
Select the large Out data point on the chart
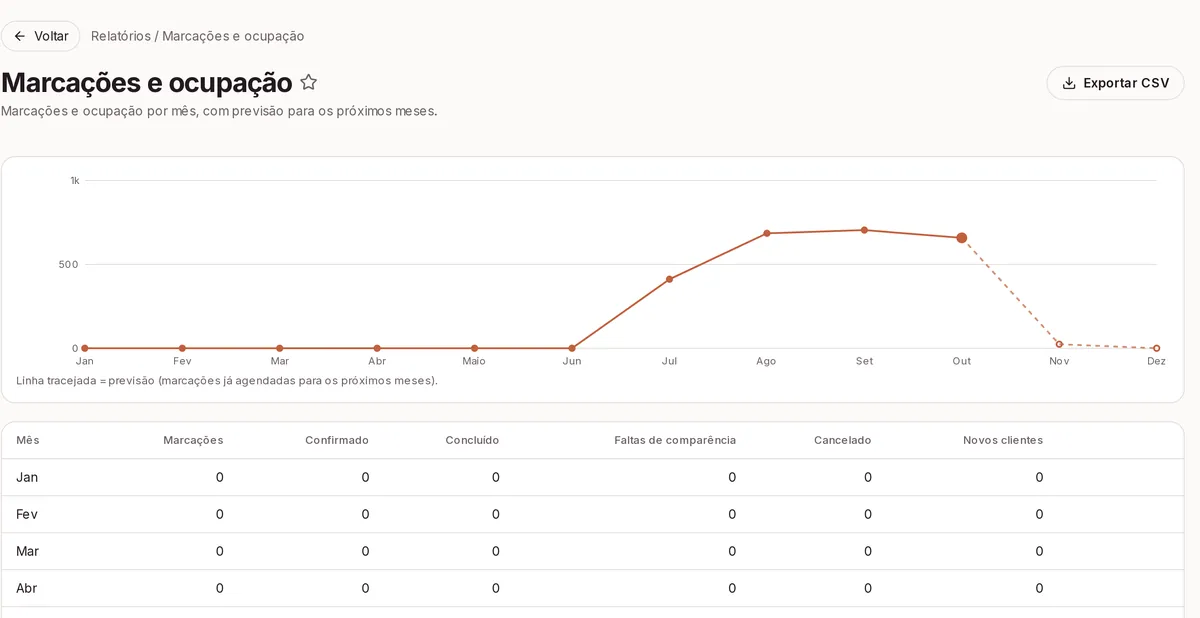tap(962, 238)
